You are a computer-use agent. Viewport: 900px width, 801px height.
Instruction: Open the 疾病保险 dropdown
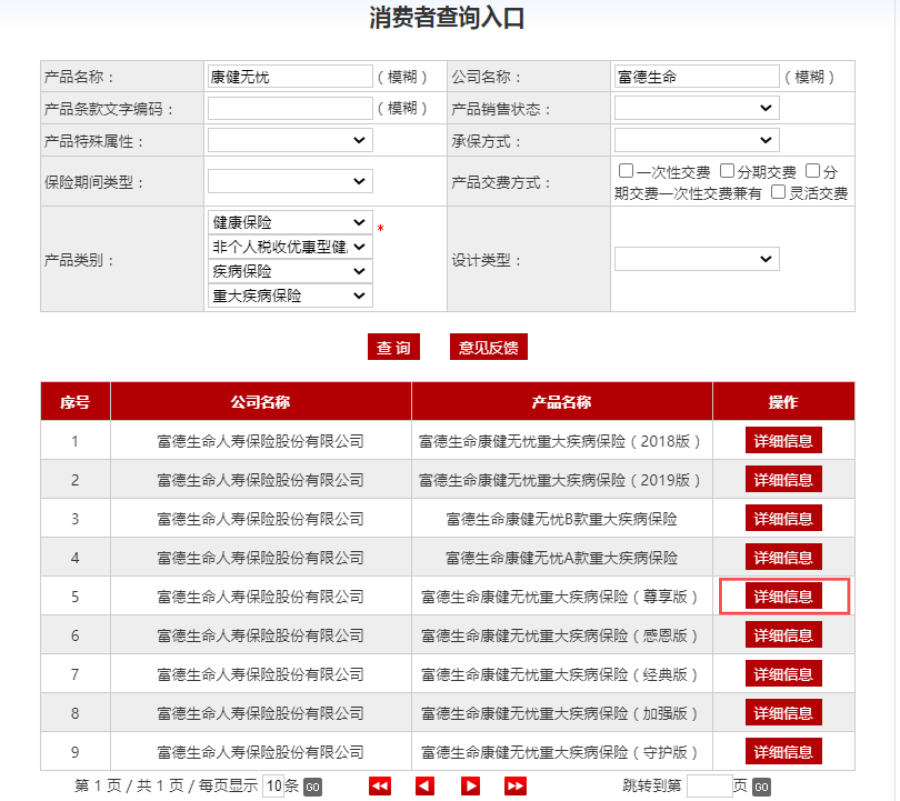[x=290, y=271]
